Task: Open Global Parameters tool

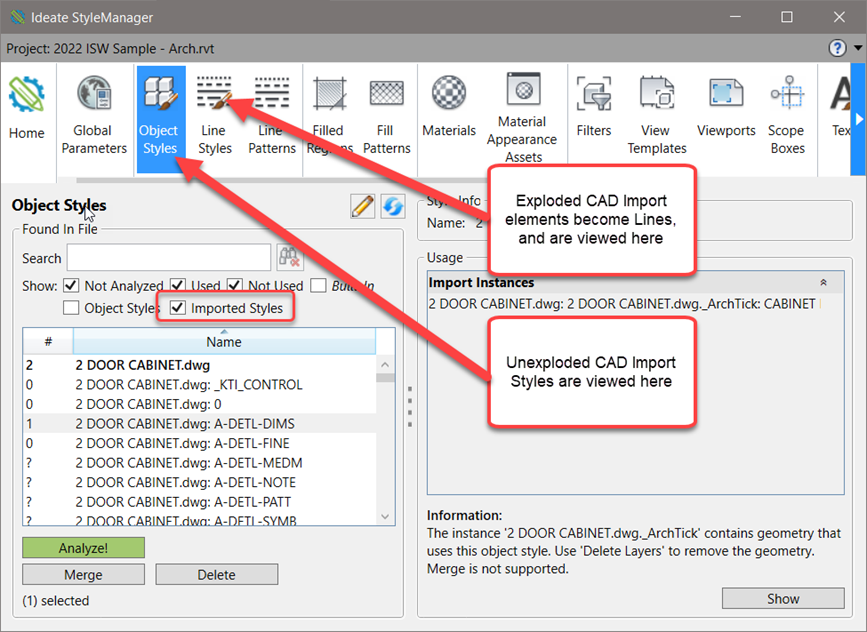Action: pos(93,116)
